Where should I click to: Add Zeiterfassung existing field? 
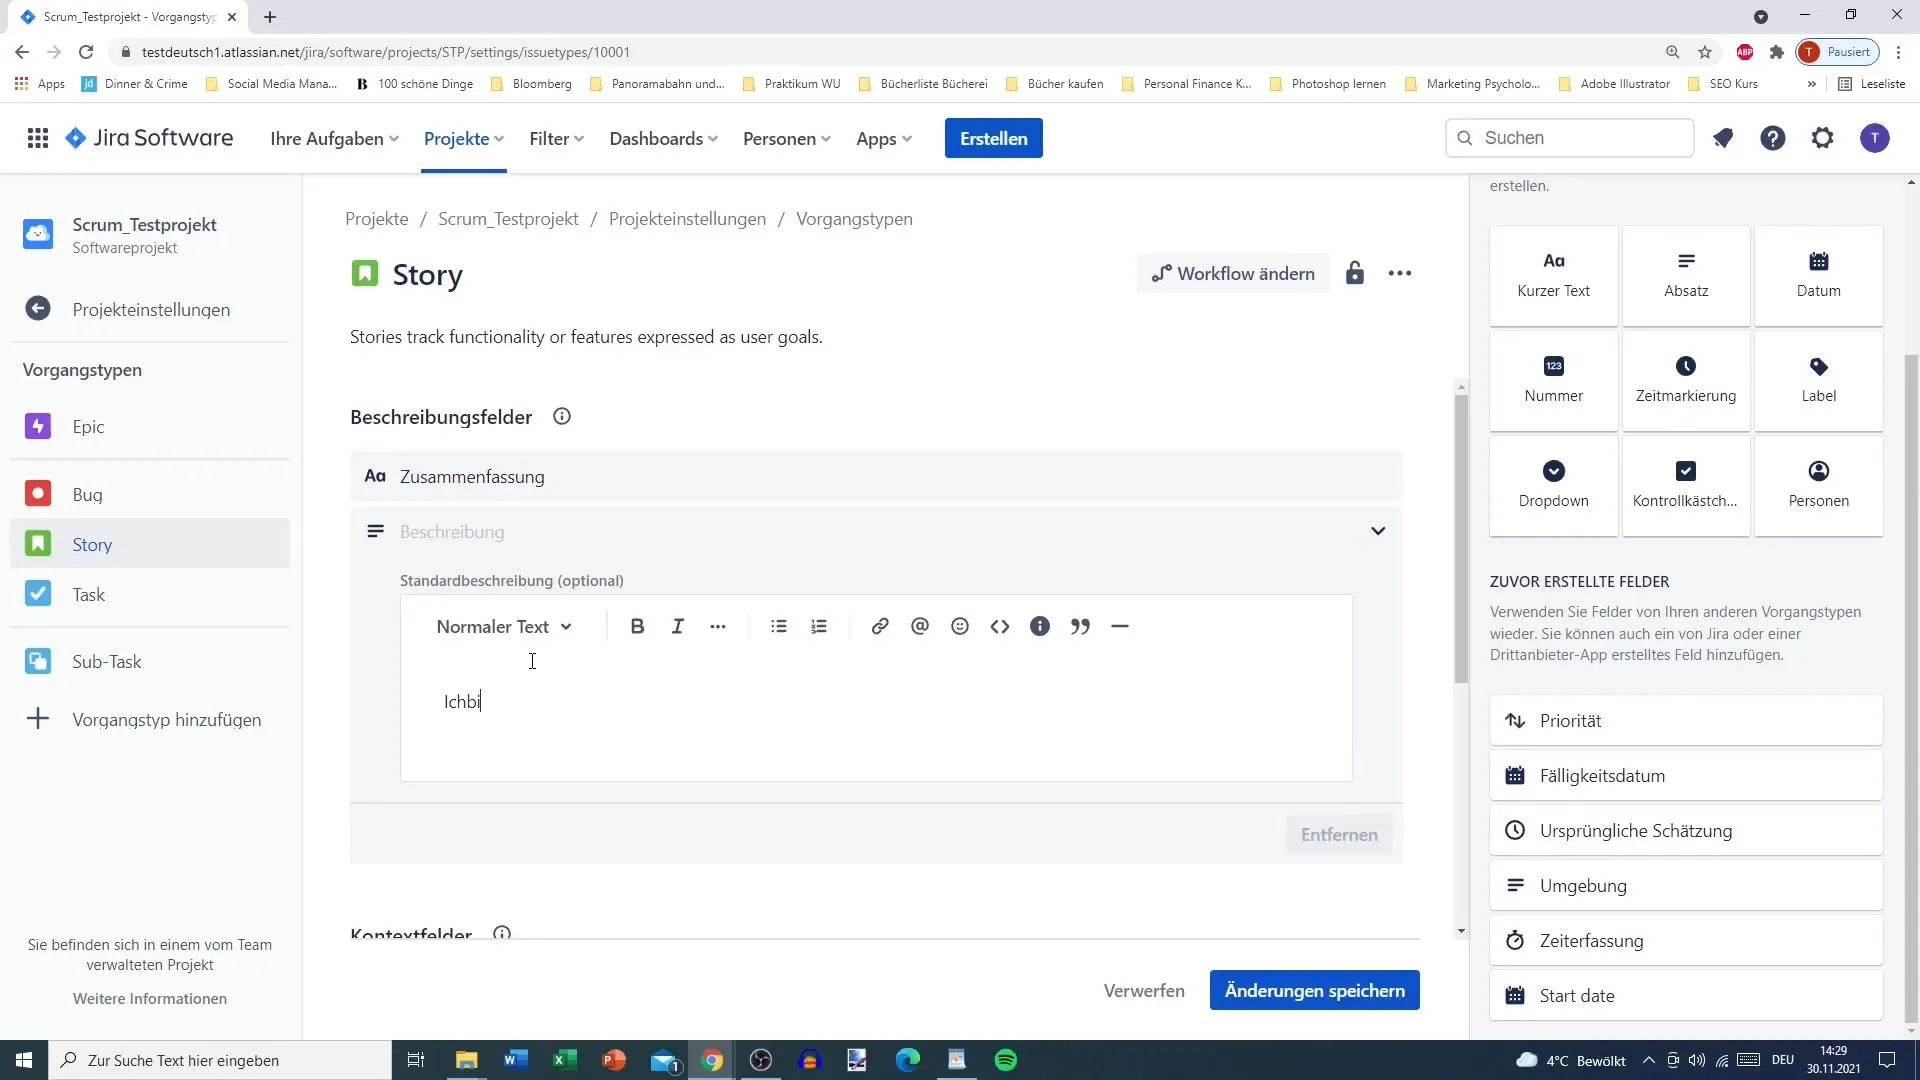pos(1686,940)
